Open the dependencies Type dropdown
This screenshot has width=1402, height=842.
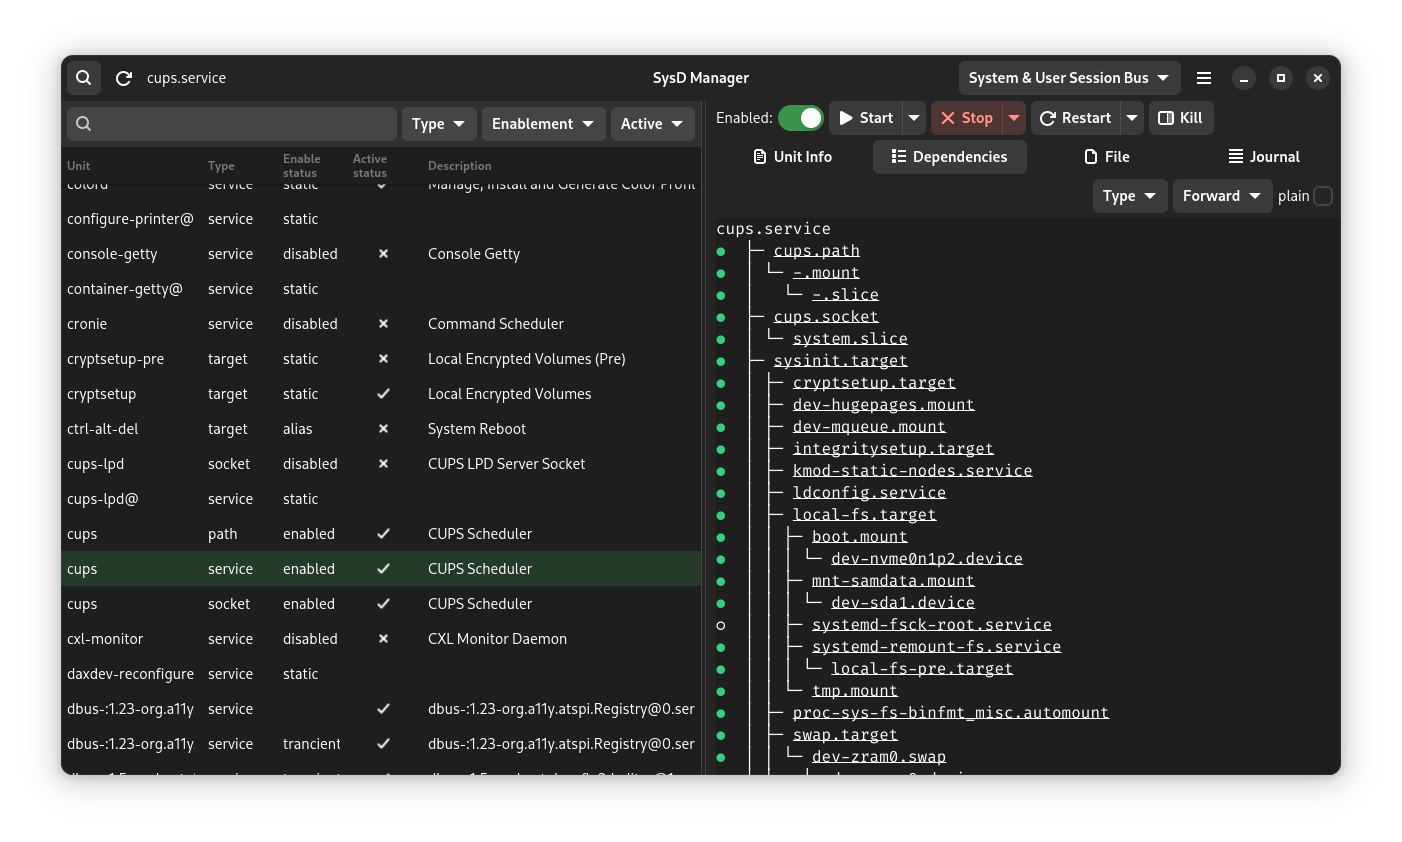pos(1129,196)
